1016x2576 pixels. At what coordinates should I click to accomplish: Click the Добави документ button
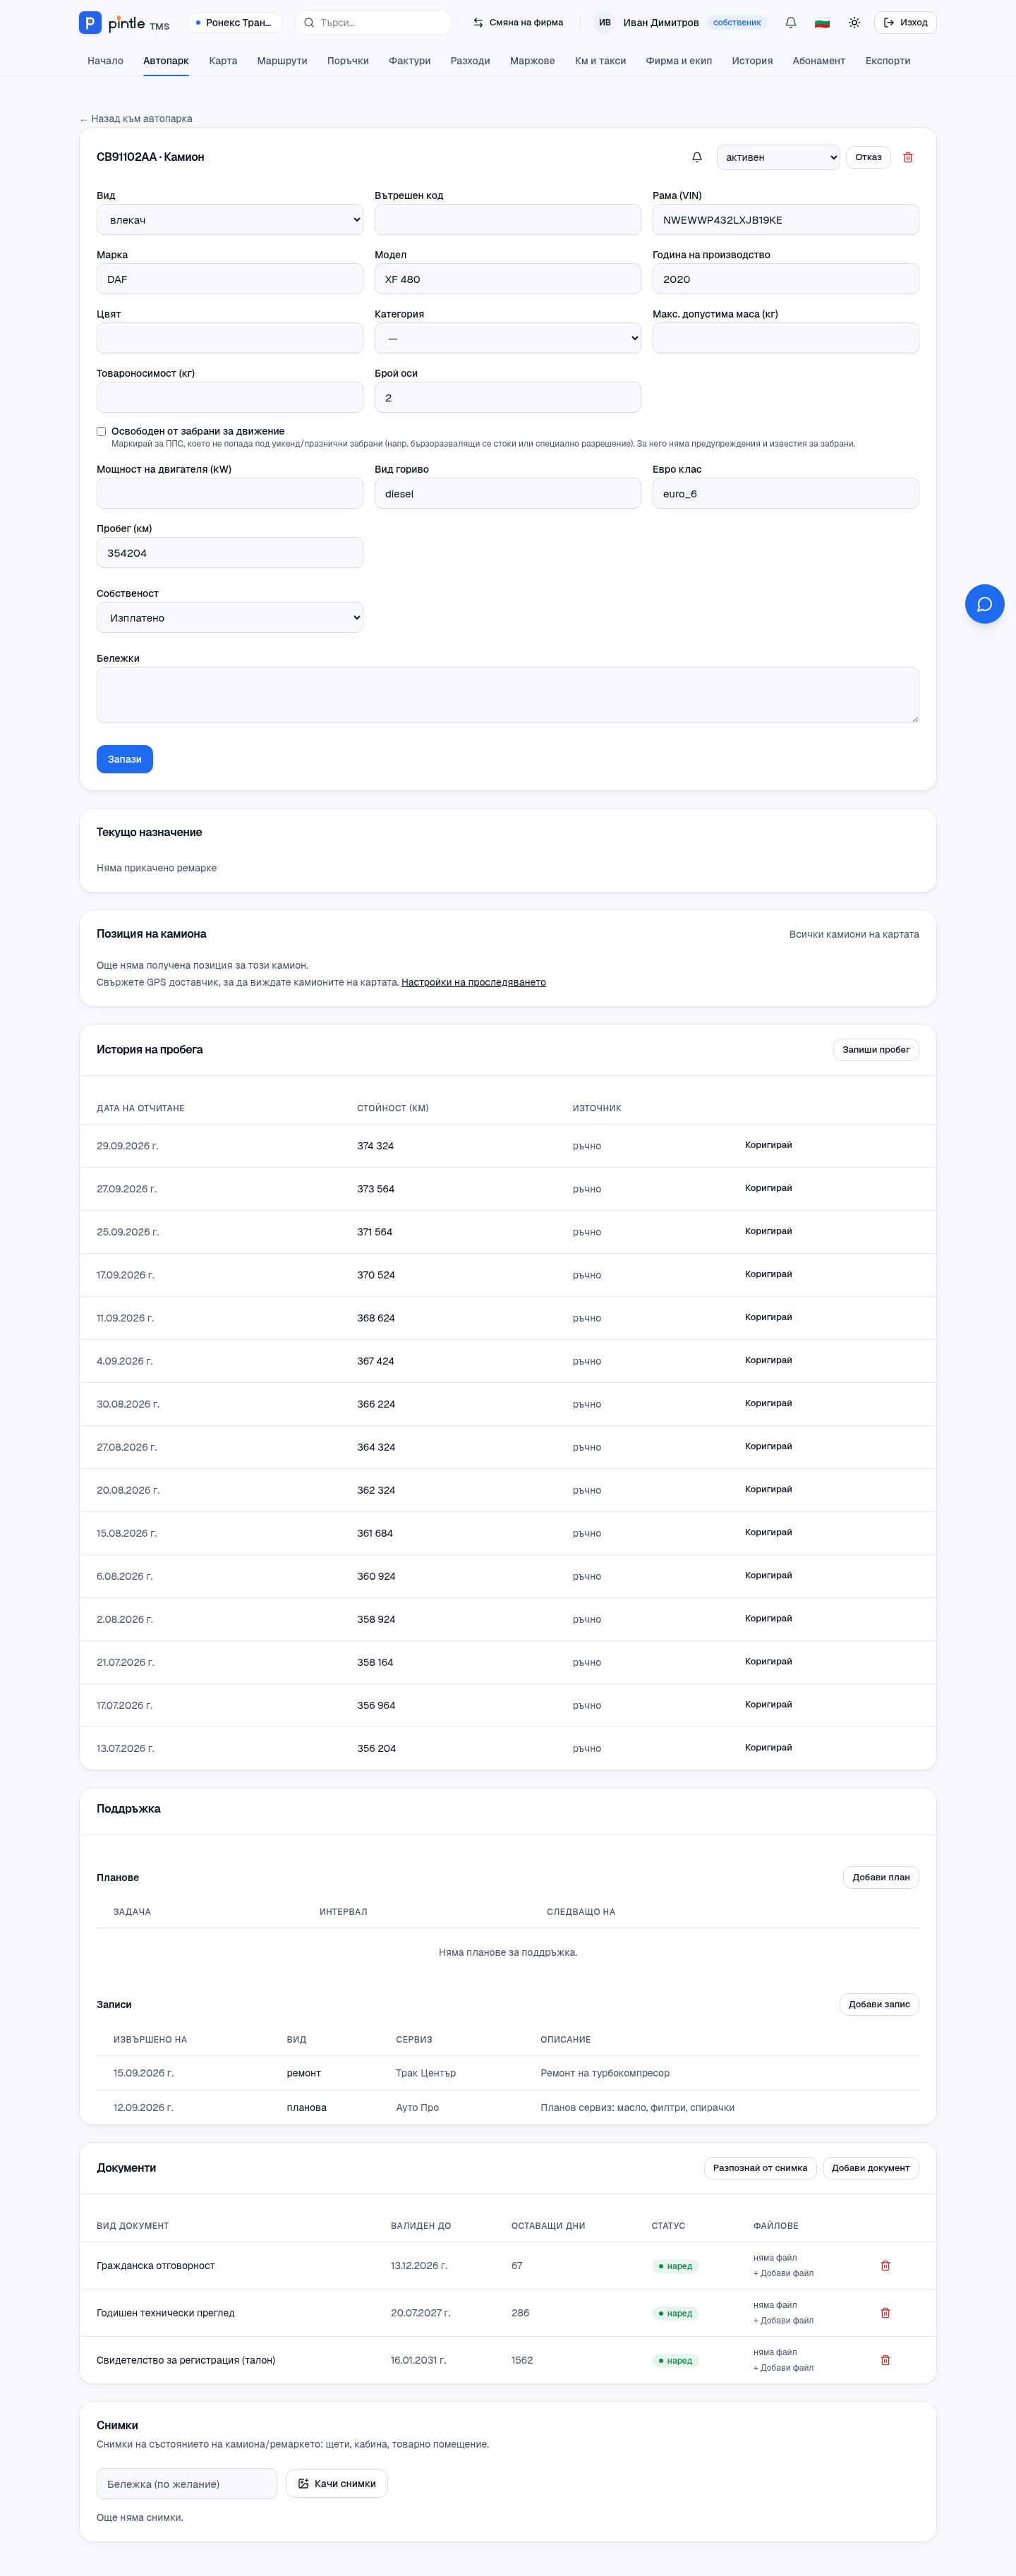pyautogui.click(x=870, y=2168)
